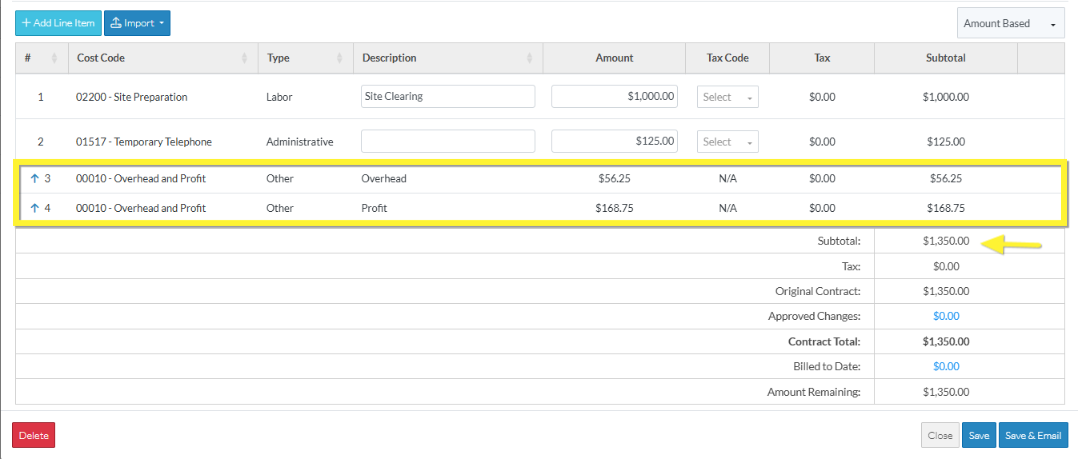This screenshot has height=459, width=1078.
Task: Add a new line item
Action: (58, 23)
